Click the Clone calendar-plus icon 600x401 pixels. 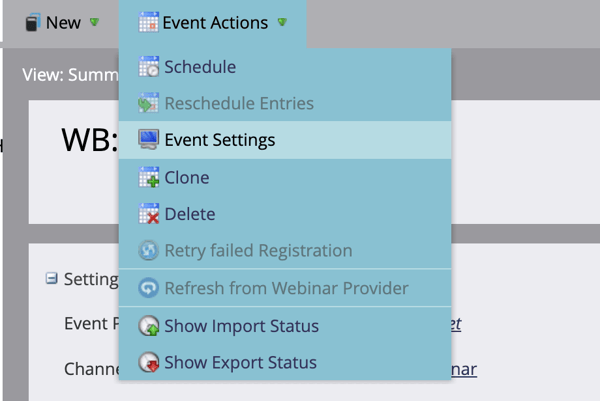(148, 177)
